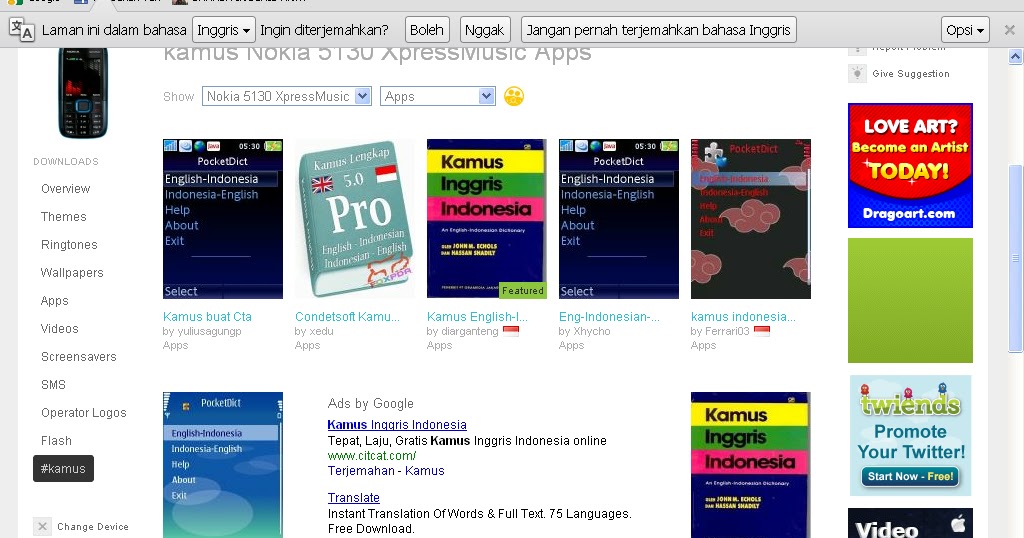
Task: Click the www.citcat.com/ ad URL
Action: click(x=372, y=456)
